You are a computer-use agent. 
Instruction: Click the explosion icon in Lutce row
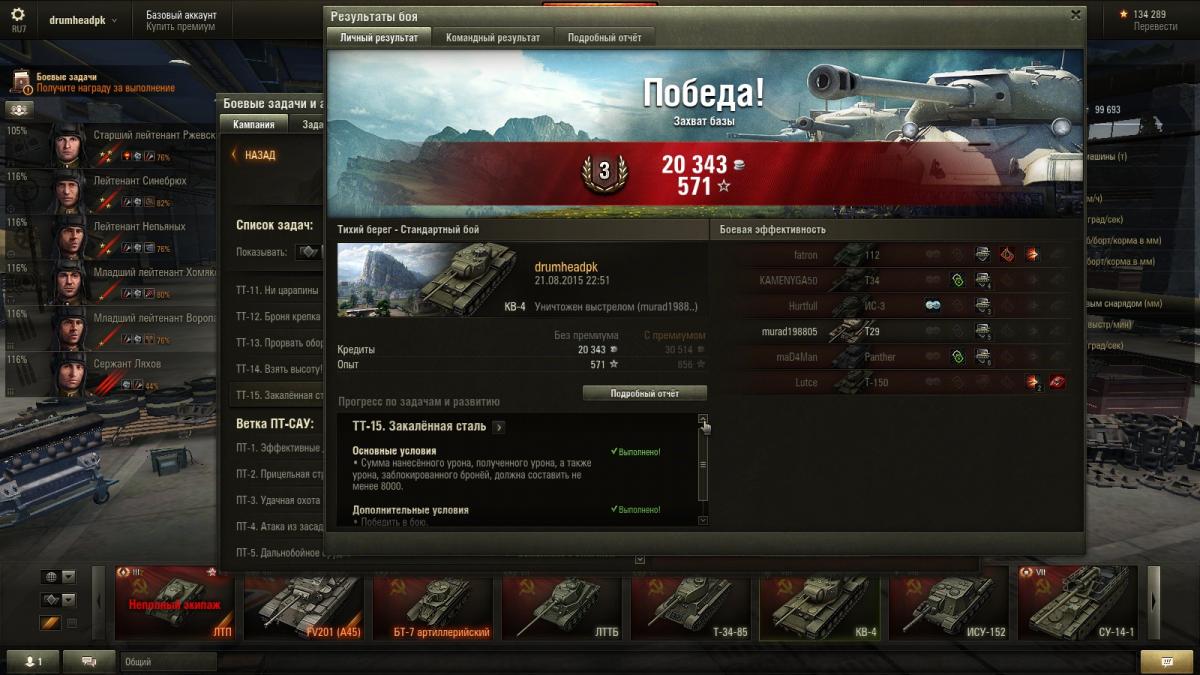coord(1032,383)
